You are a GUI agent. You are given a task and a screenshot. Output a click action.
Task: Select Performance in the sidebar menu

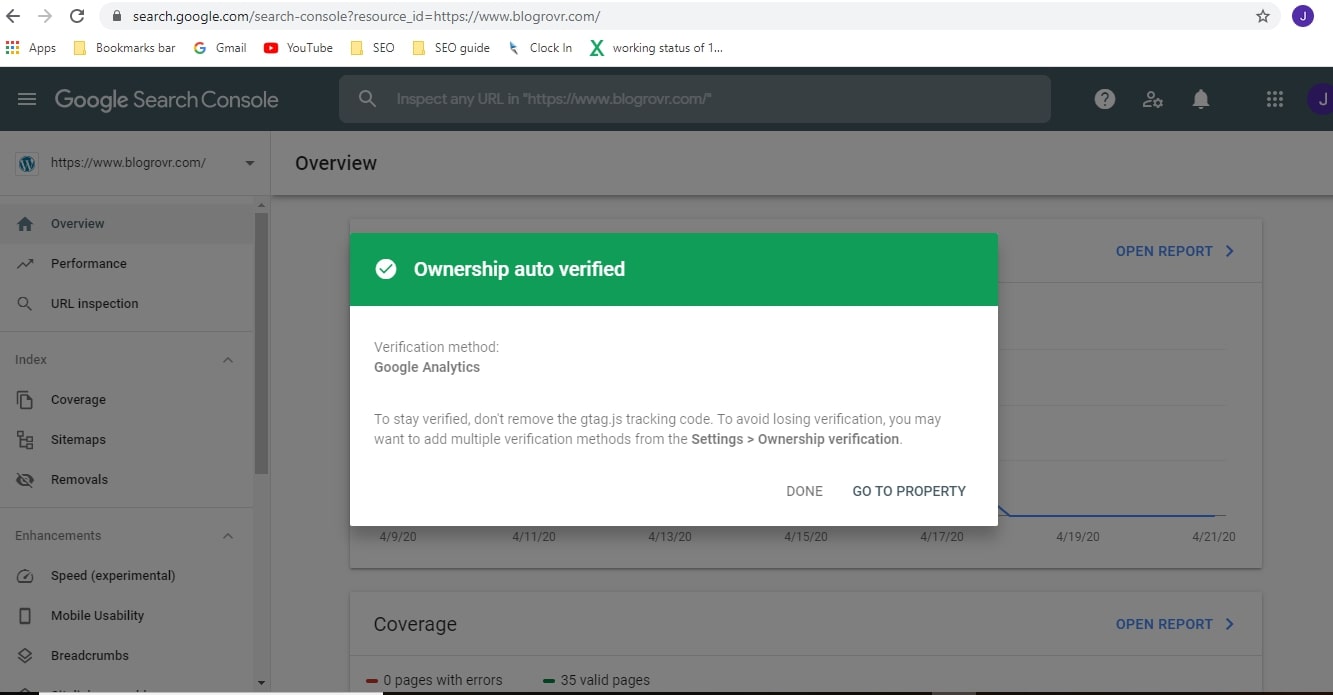click(x=88, y=263)
